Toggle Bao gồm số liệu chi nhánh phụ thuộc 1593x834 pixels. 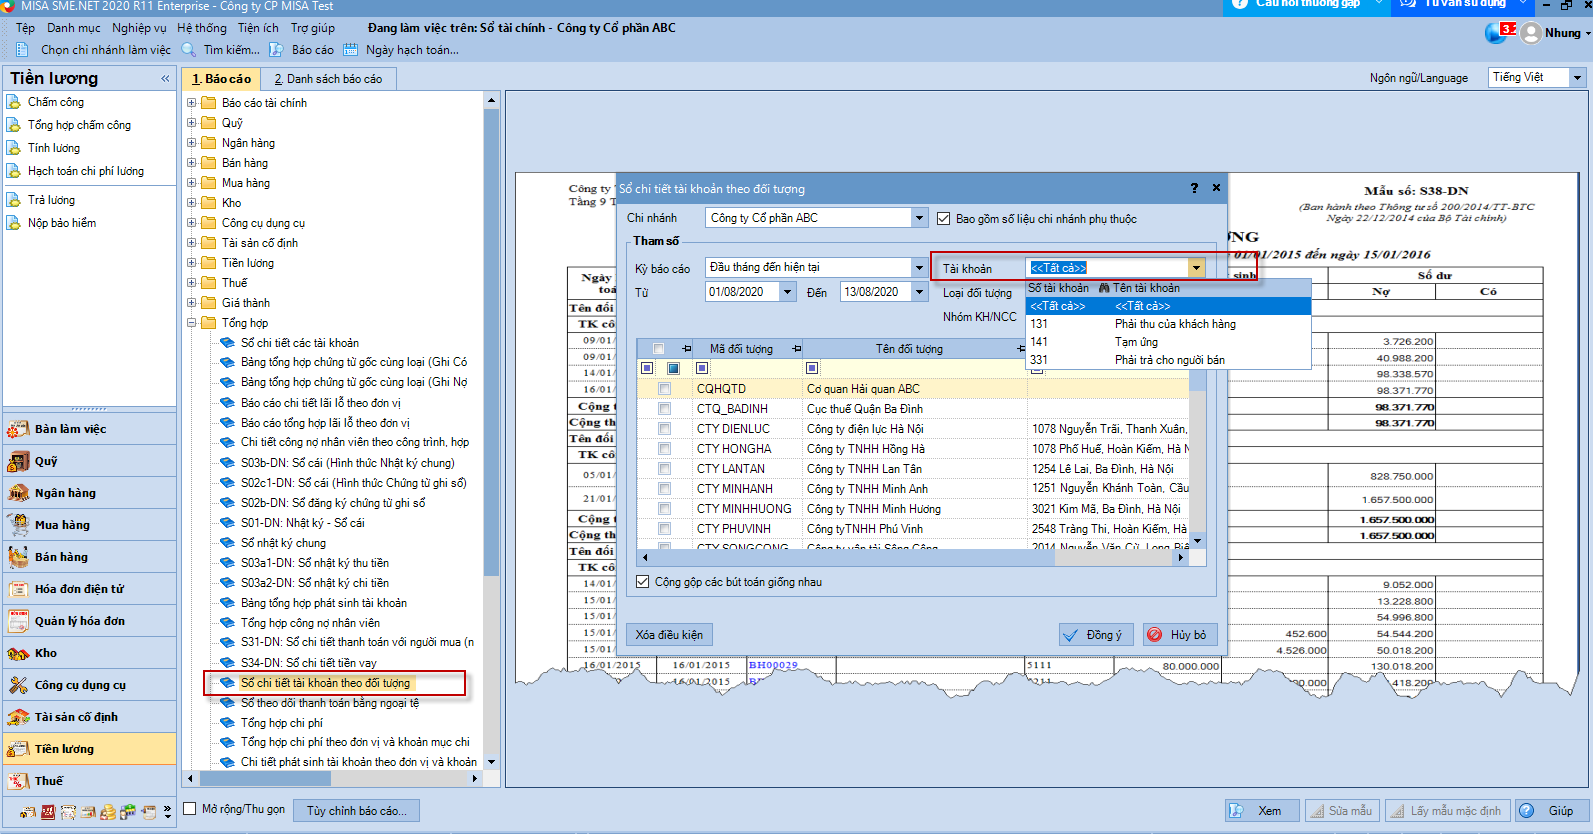tap(943, 218)
